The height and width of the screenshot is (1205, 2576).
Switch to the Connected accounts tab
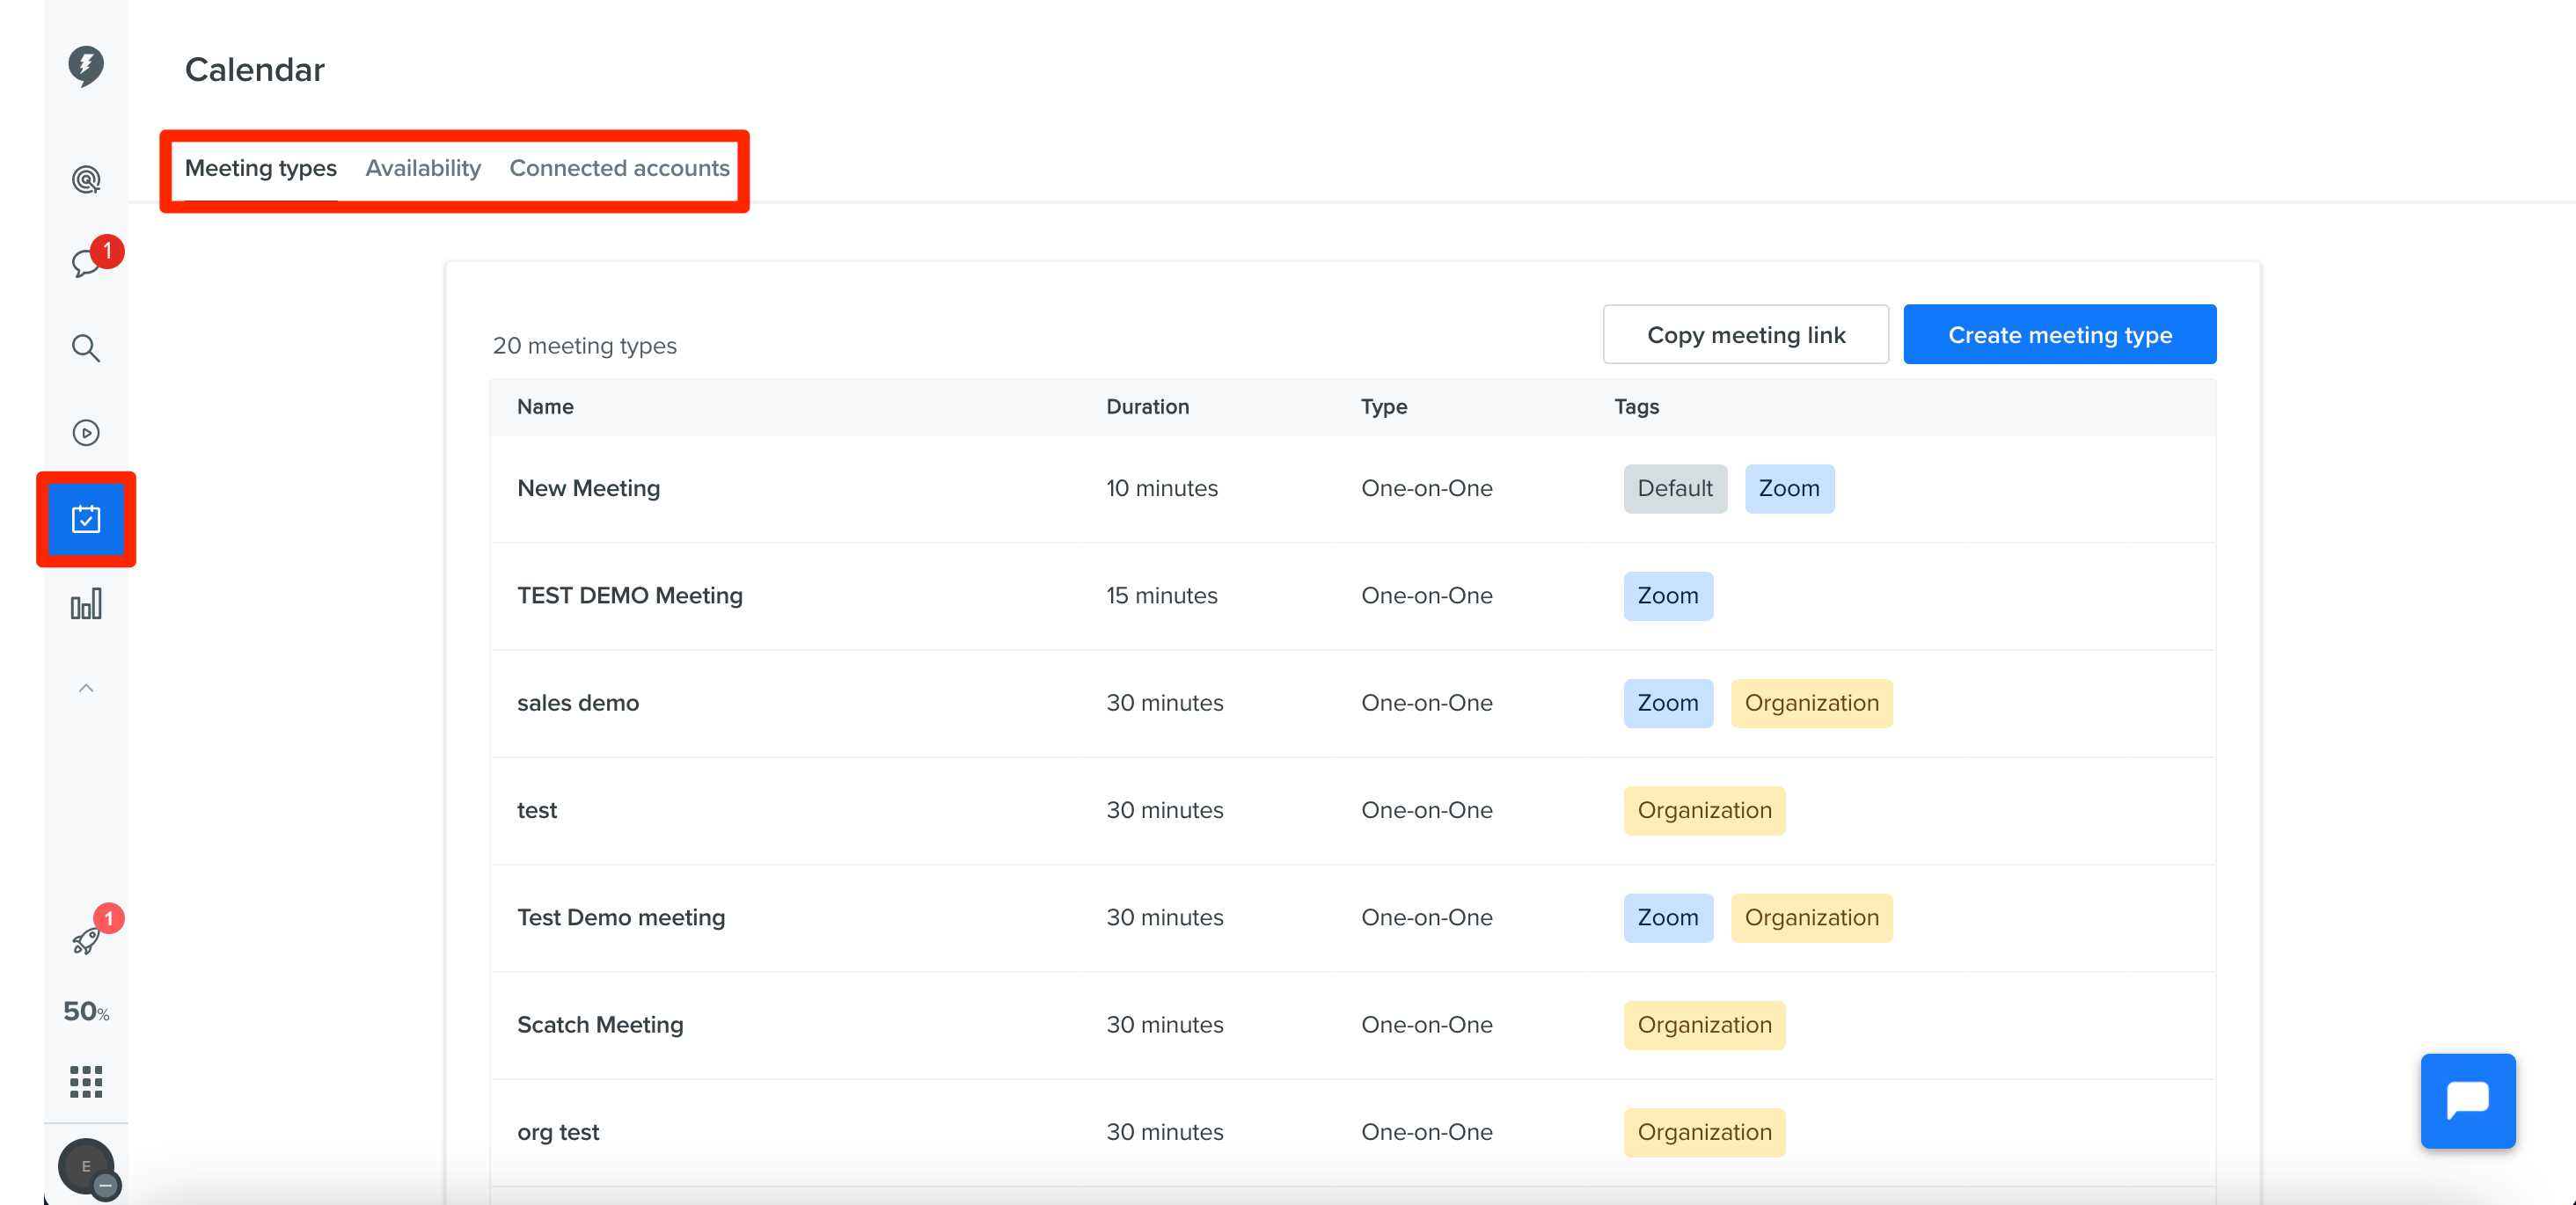pyautogui.click(x=619, y=168)
